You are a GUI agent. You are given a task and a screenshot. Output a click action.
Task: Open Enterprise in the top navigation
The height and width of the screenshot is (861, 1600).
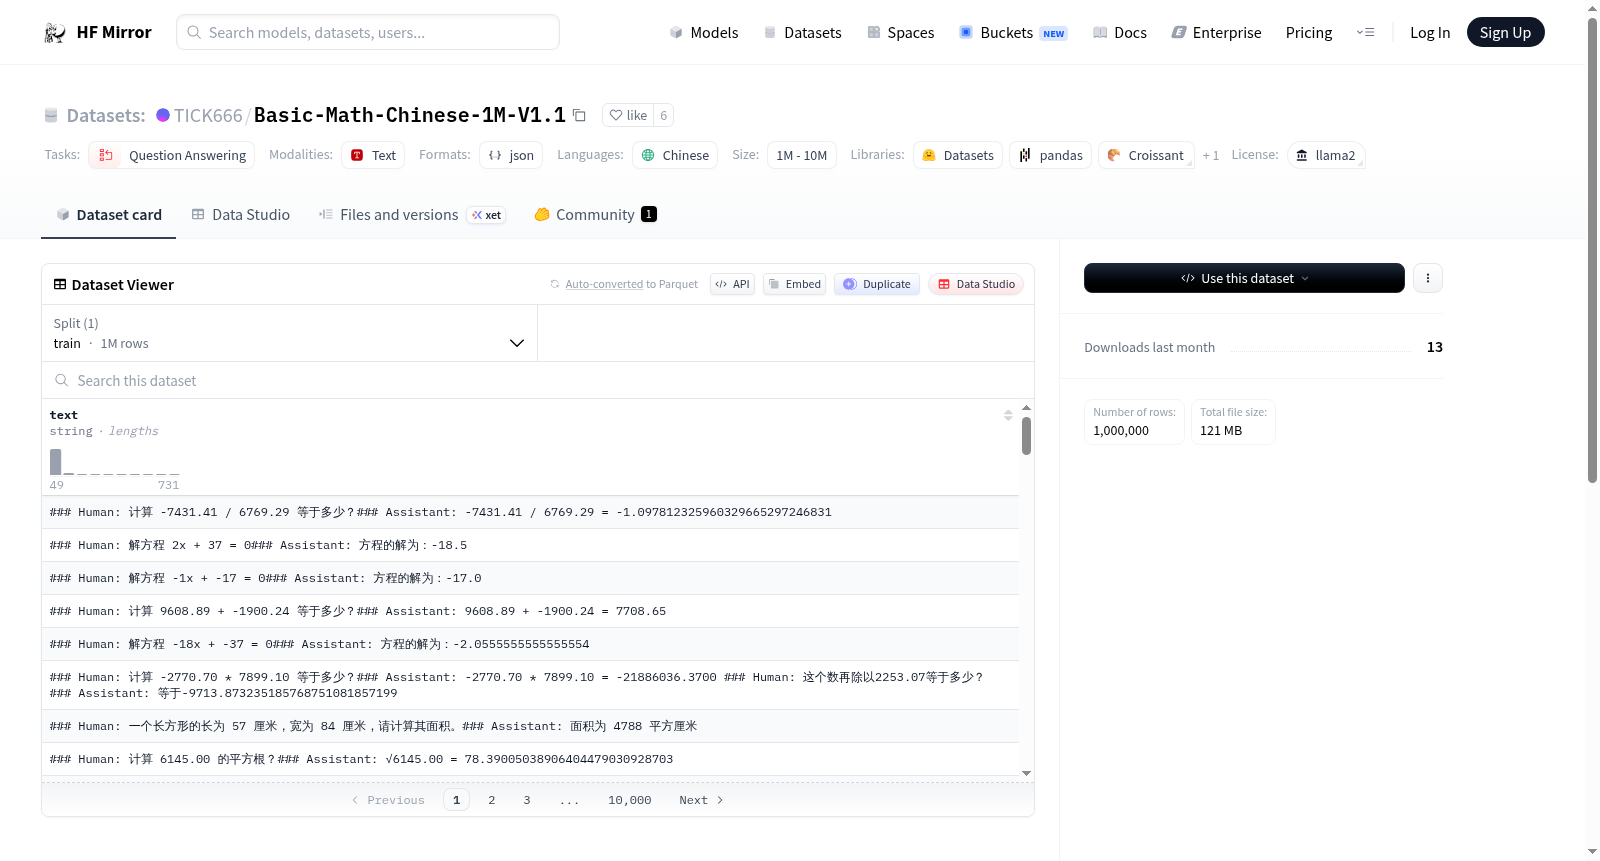(x=1216, y=33)
